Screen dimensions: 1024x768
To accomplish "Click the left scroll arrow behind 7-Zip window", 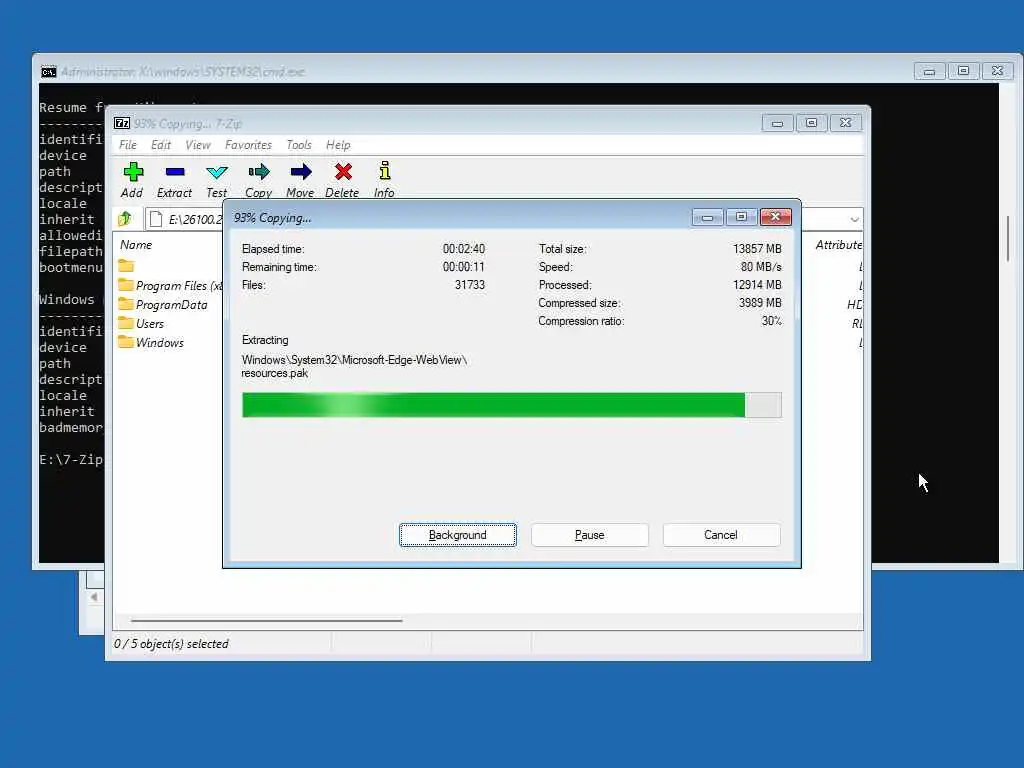I will click(x=94, y=597).
